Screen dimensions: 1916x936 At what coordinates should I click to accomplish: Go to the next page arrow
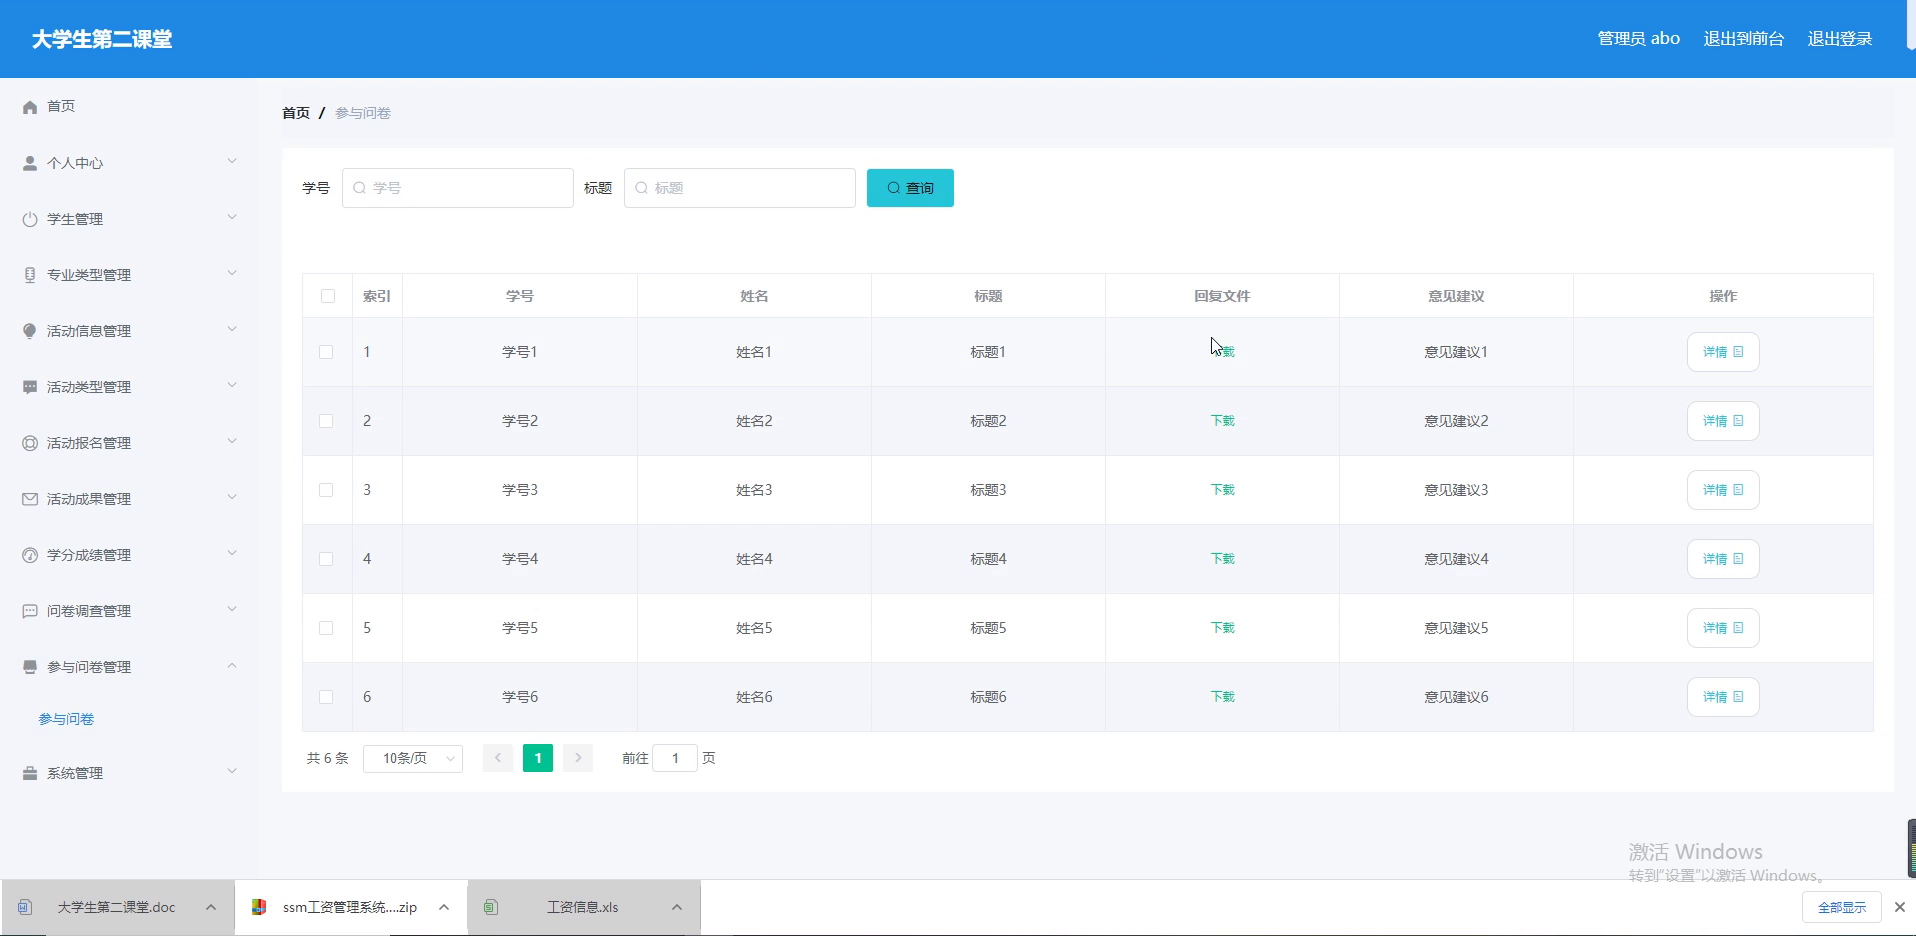[x=578, y=758]
